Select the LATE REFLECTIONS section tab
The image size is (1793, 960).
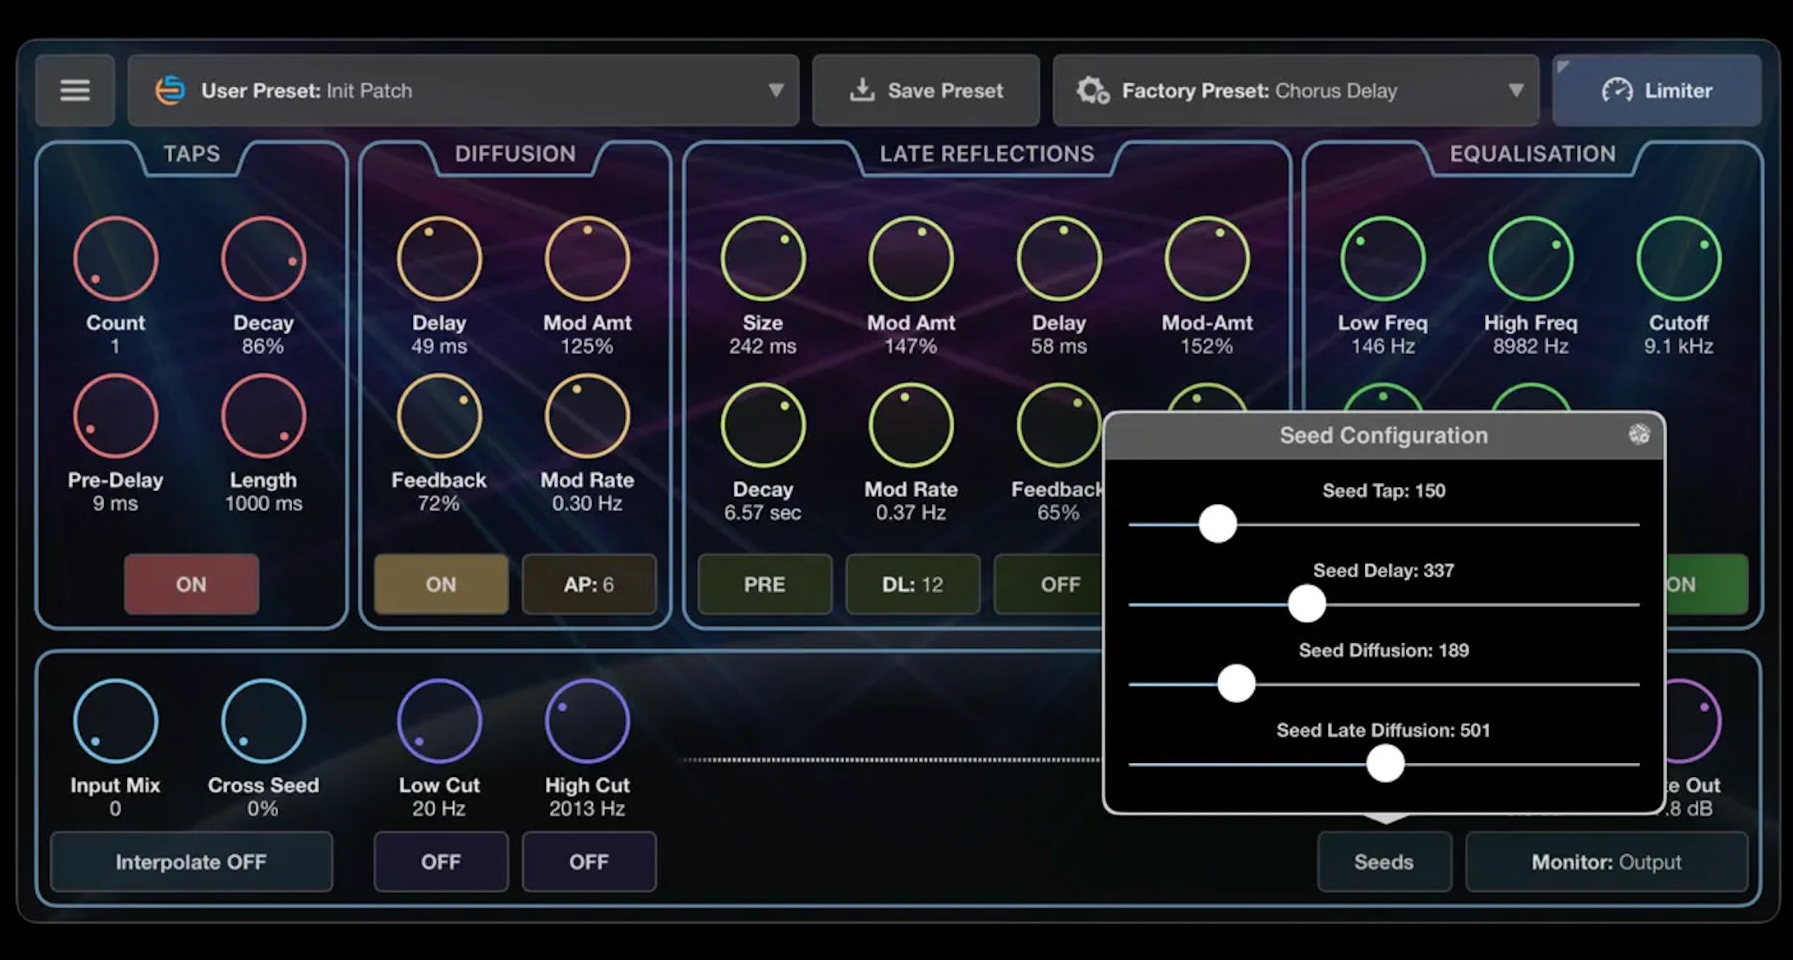pyautogui.click(x=987, y=154)
